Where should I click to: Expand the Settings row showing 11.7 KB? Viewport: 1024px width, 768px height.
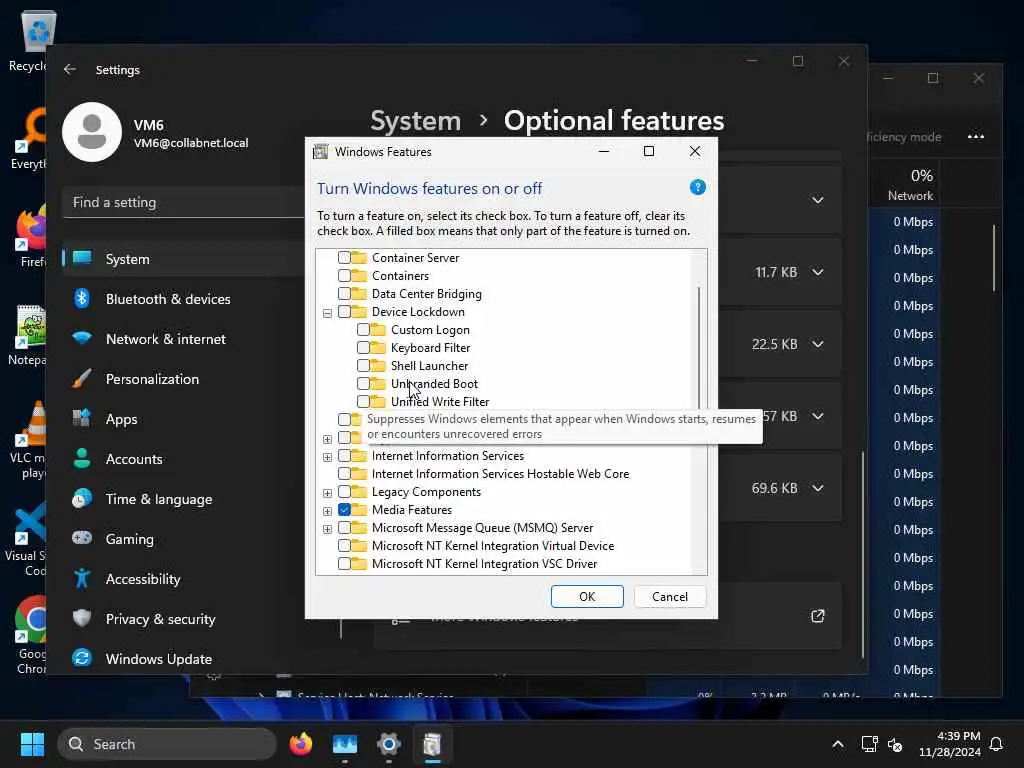818,272
